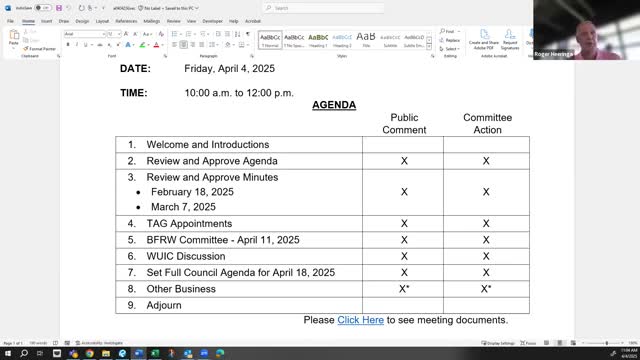This screenshot has height=360, width=640.
Task: Click the Replace button in Editing group
Action: coord(450,40)
